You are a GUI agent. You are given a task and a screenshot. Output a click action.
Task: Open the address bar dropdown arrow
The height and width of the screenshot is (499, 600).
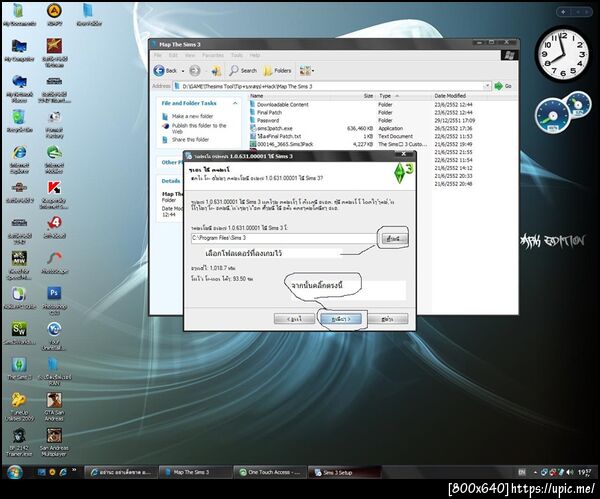pos(487,86)
